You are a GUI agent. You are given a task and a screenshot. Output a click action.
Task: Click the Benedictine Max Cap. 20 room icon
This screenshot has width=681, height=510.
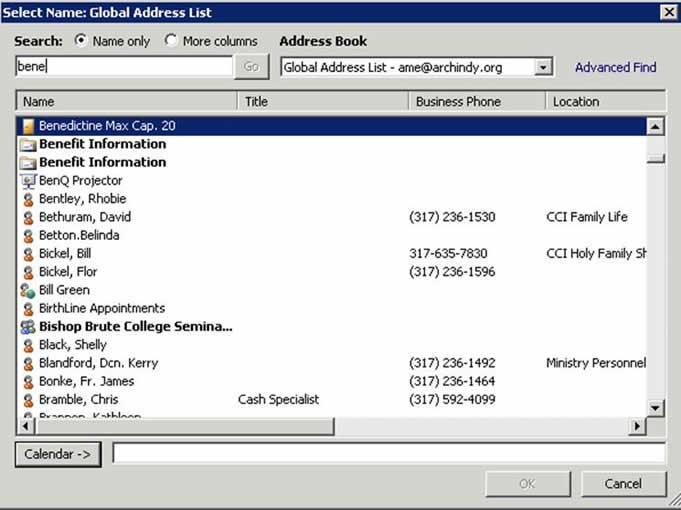point(28,126)
